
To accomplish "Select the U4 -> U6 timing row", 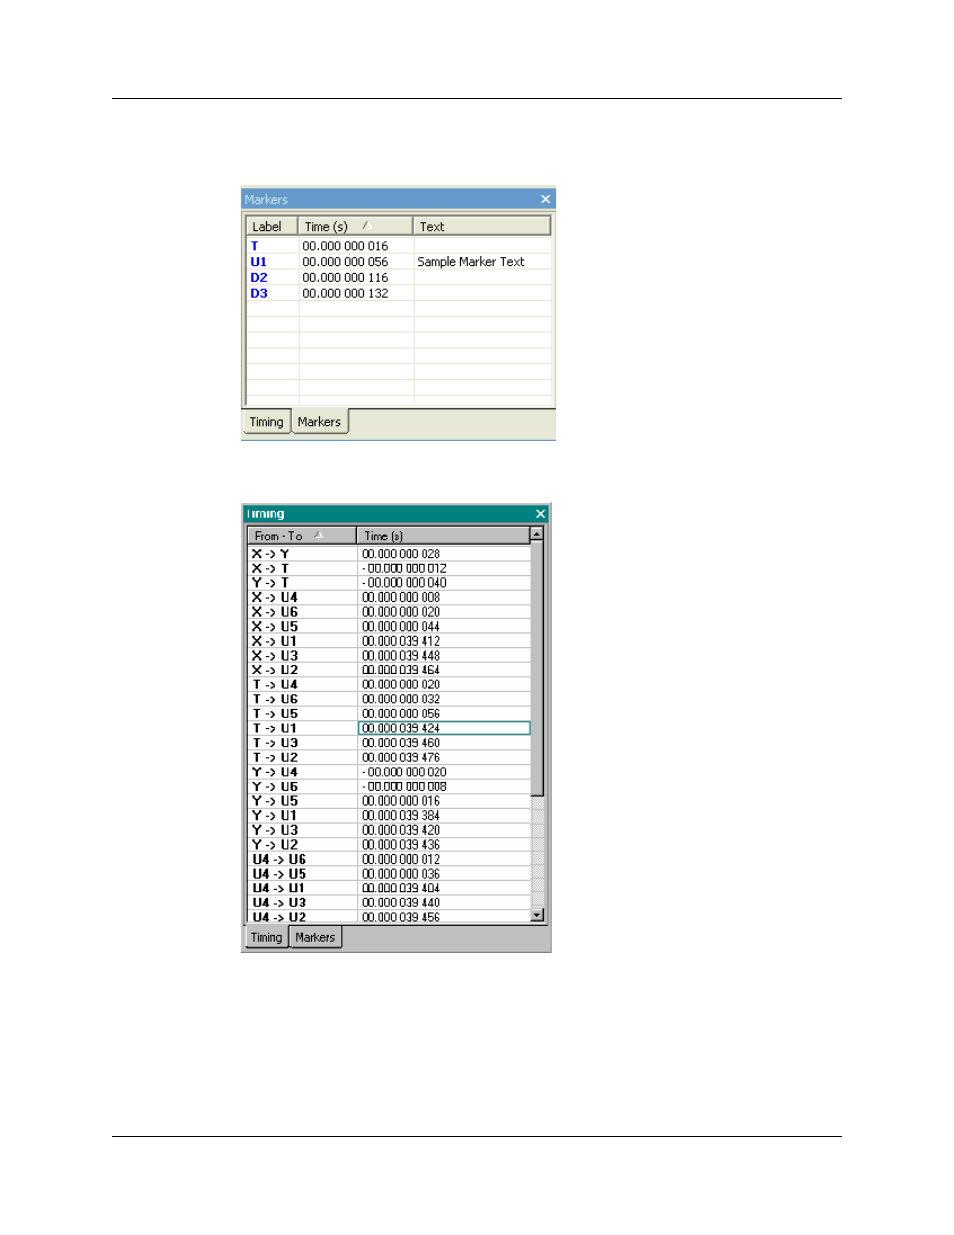I will coord(389,859).
